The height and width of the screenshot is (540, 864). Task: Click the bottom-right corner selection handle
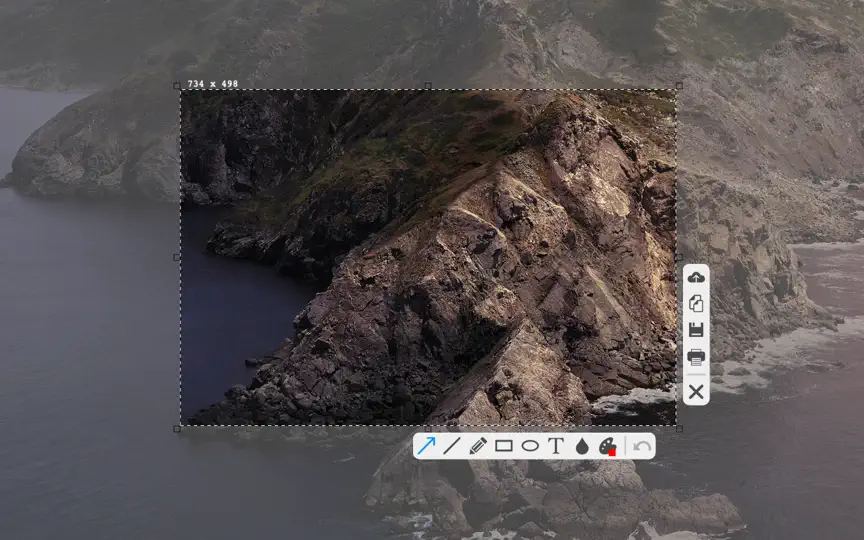point(679,429)
